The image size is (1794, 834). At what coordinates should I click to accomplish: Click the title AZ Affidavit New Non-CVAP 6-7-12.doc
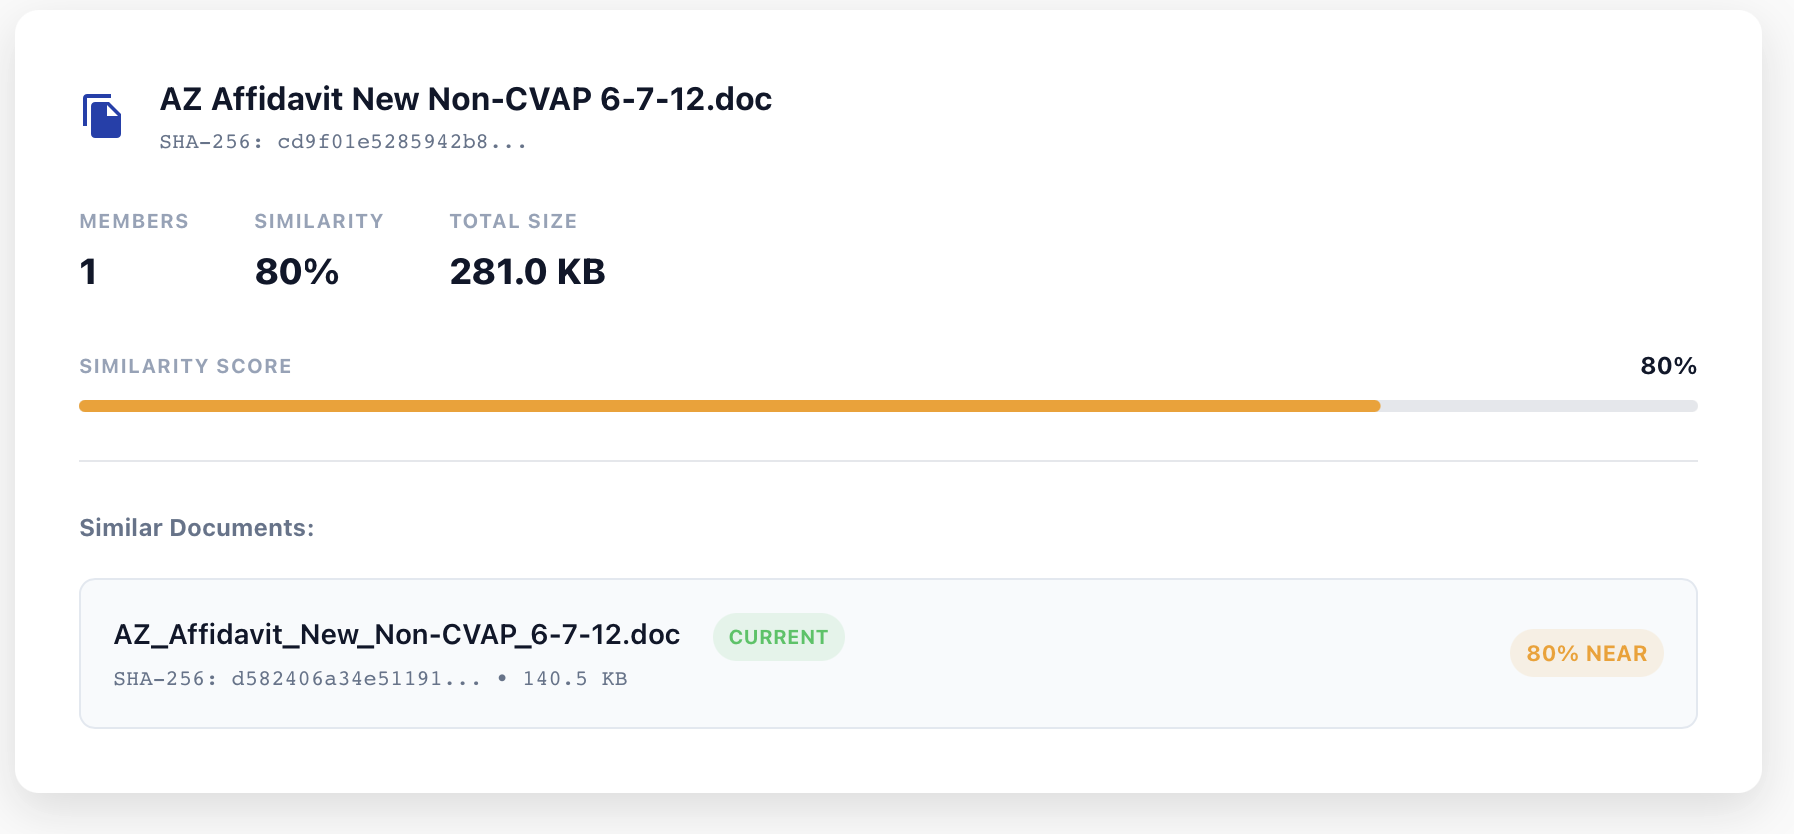pos(466,99)
